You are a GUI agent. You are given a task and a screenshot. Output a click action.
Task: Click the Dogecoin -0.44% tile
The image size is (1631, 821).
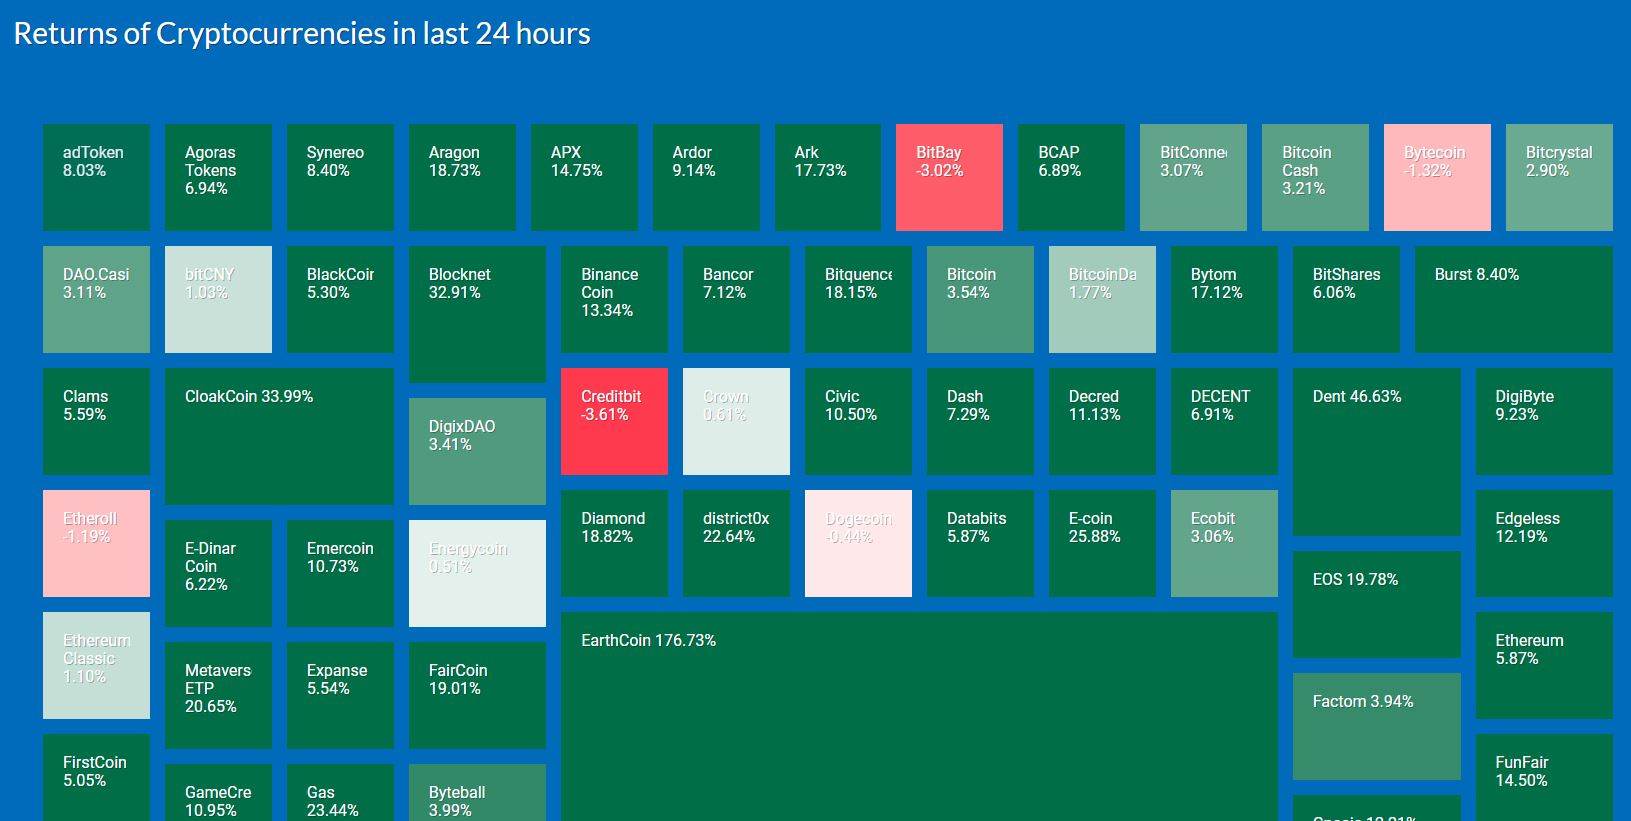tap(858, 543)
